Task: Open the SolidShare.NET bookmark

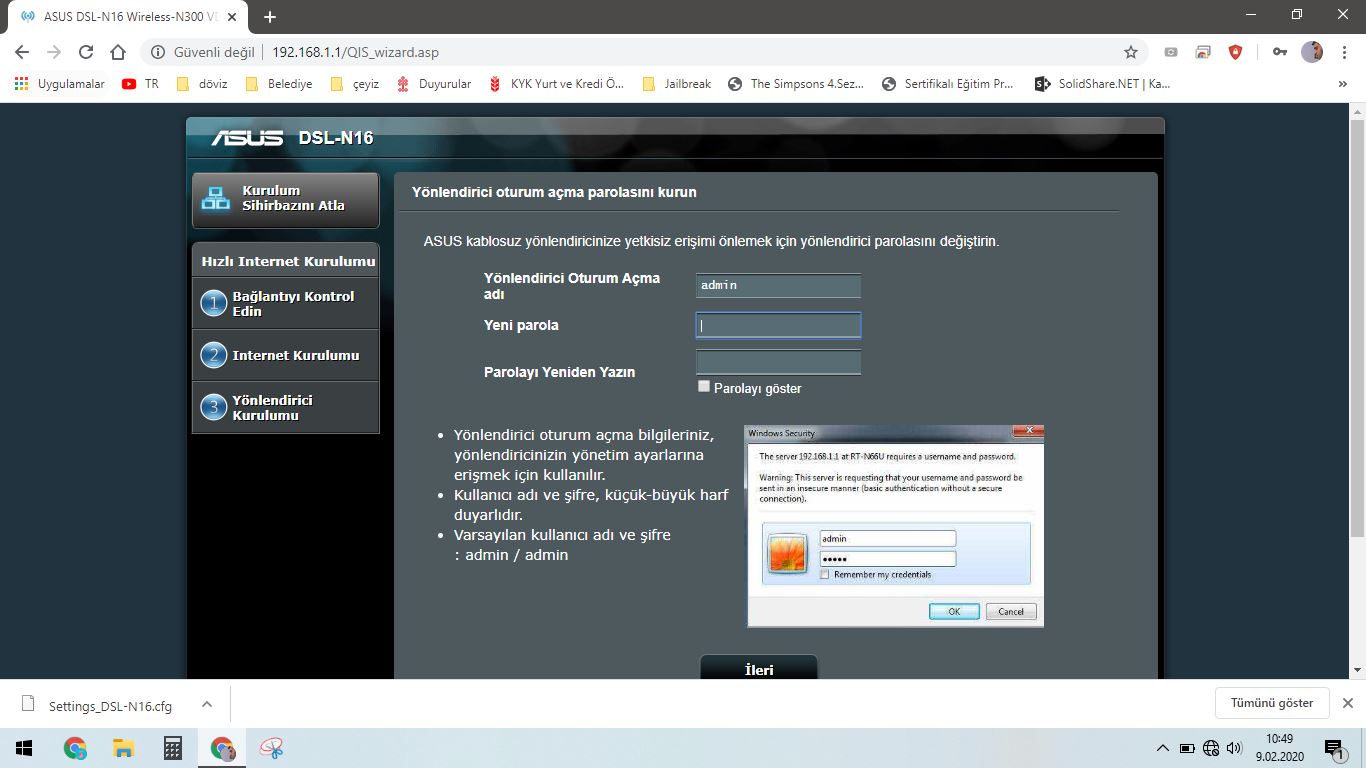Action: (x=1102, y=84)
